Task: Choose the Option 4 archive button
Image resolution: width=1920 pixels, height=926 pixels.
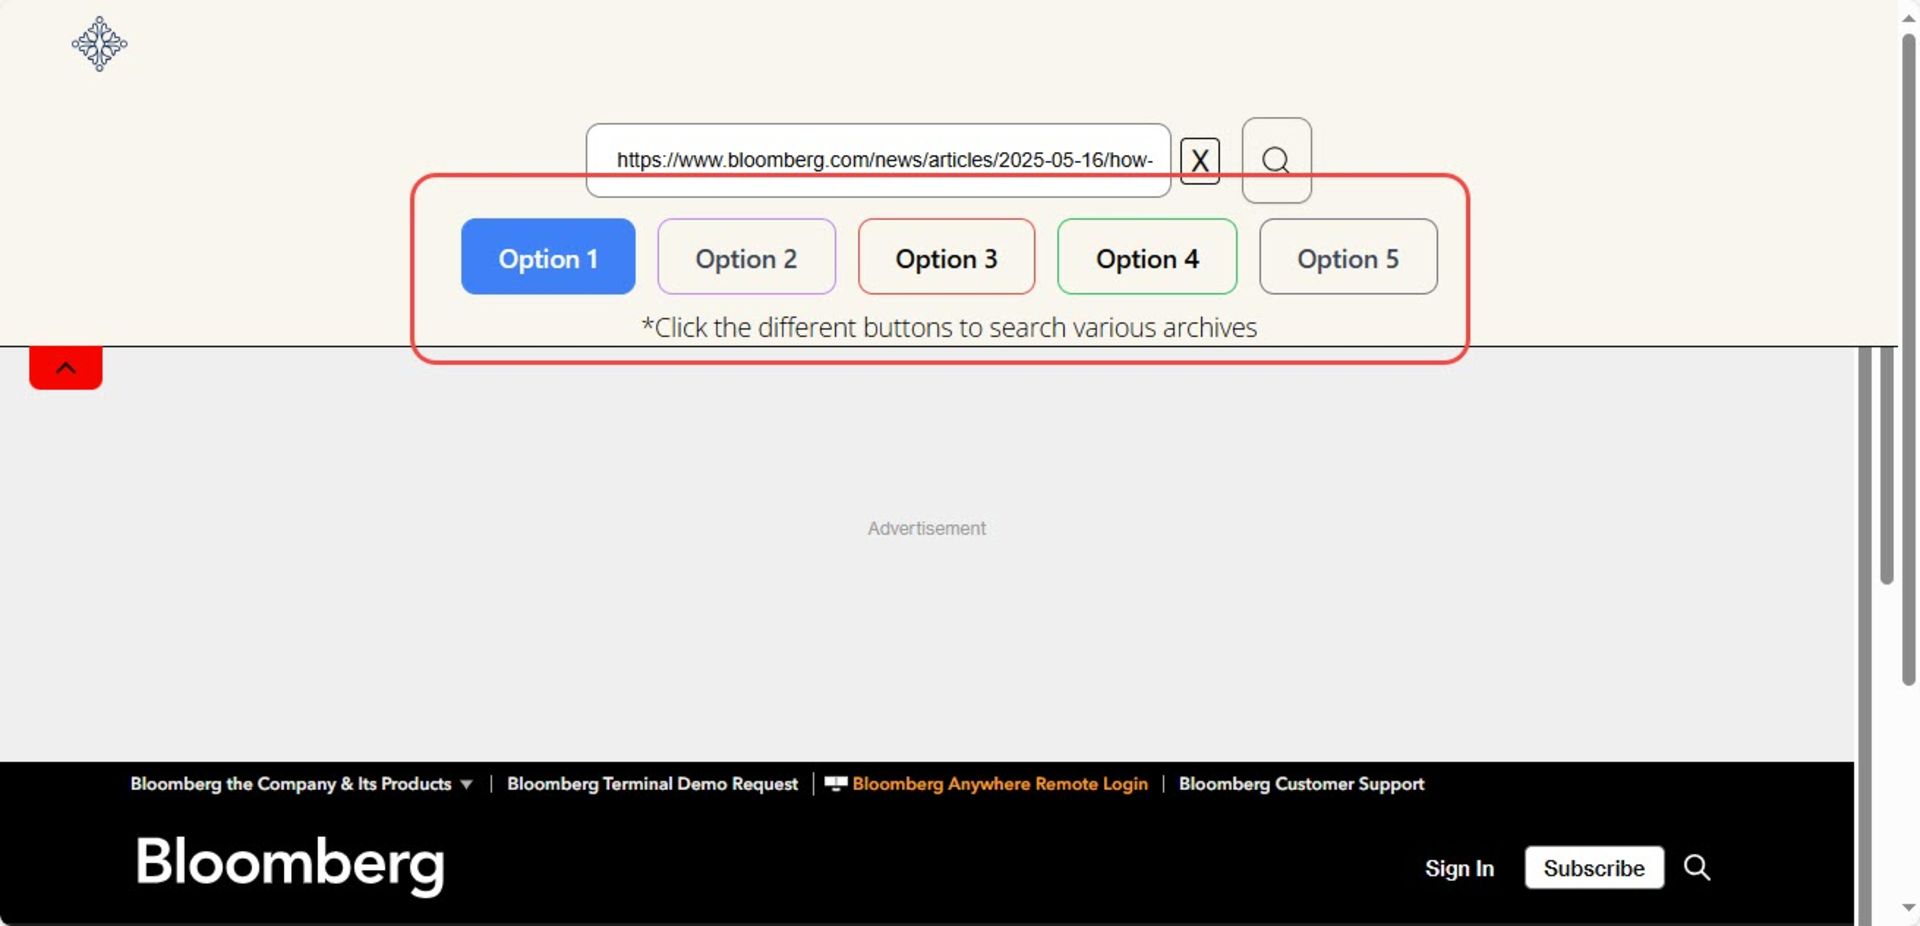Action: 1147,257
